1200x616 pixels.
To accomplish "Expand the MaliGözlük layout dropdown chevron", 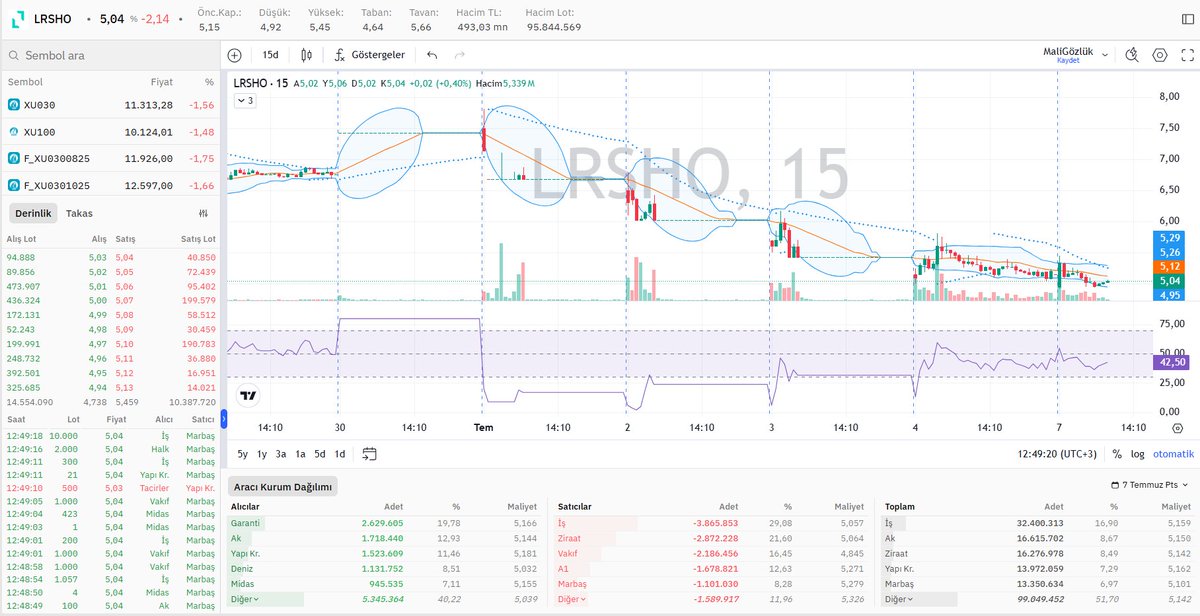I will coord(1104,55).
